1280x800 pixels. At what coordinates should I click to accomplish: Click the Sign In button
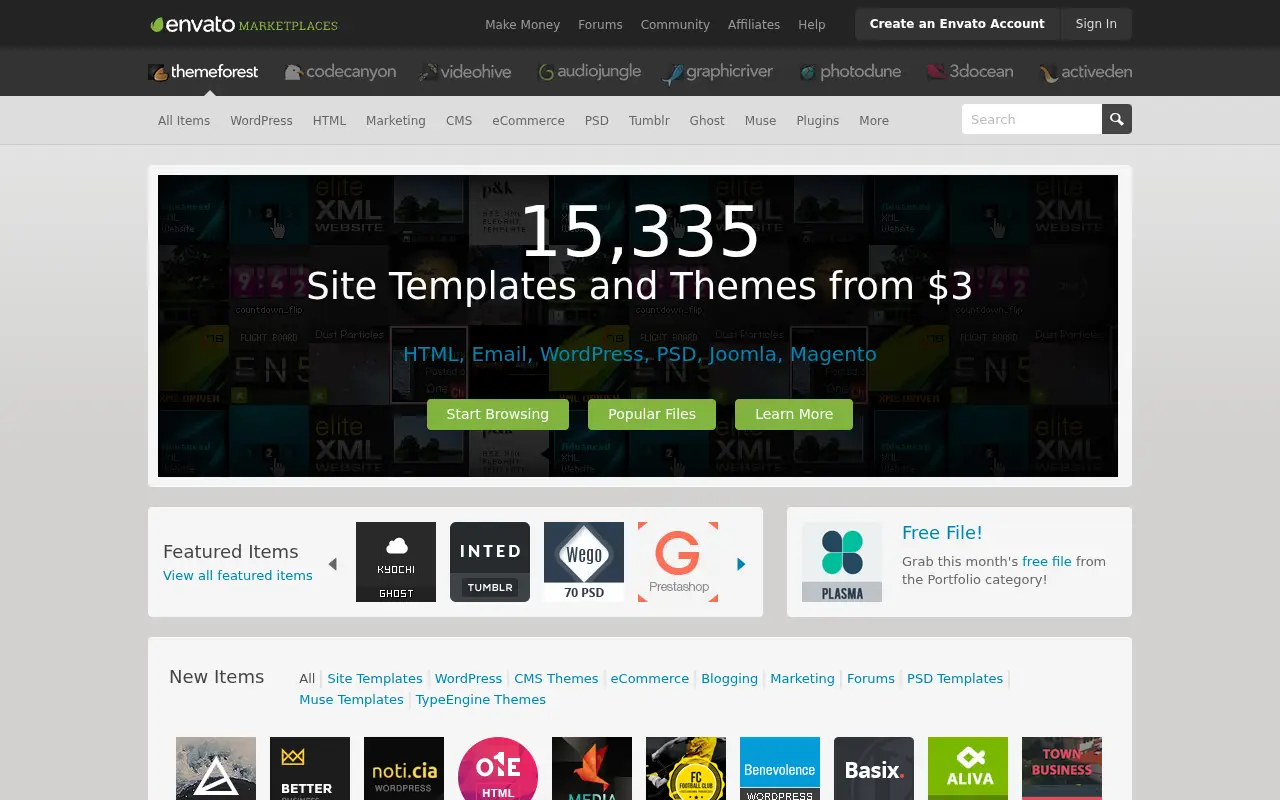pyautogui.click(x=1096, y=24)
